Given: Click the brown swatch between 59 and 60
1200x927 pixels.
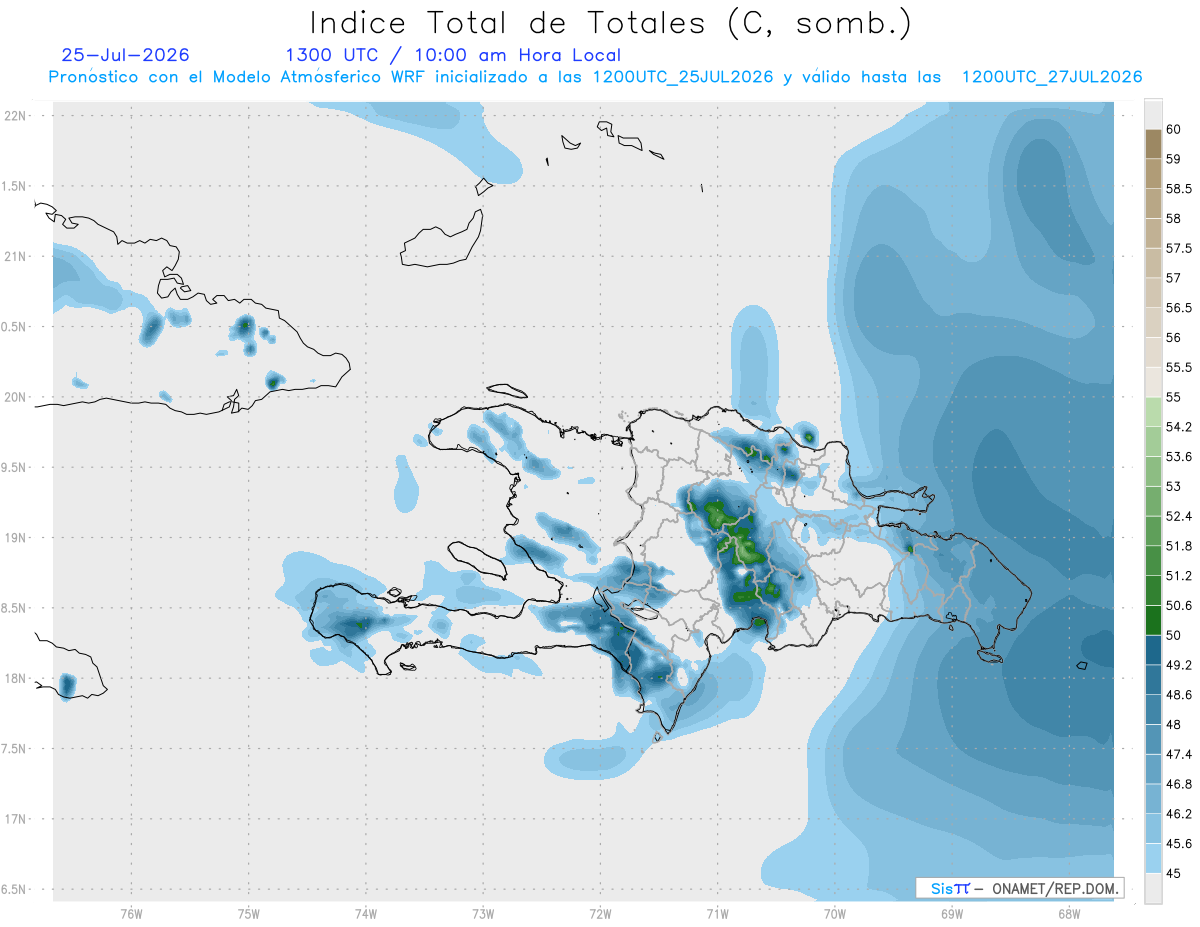Looking at the screenshot, I should [x=1153, y=144].
